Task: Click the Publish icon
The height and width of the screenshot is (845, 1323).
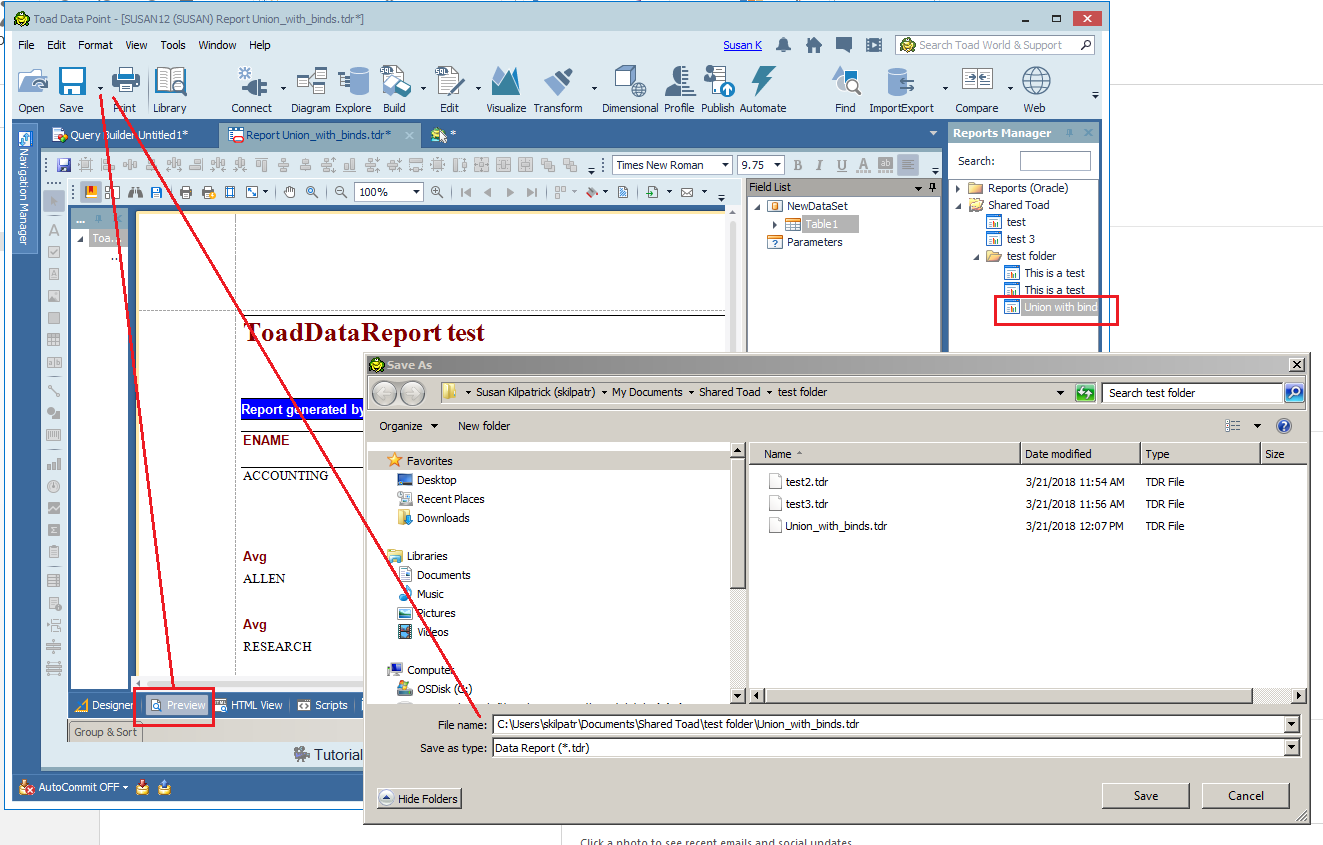Action: 717,90
